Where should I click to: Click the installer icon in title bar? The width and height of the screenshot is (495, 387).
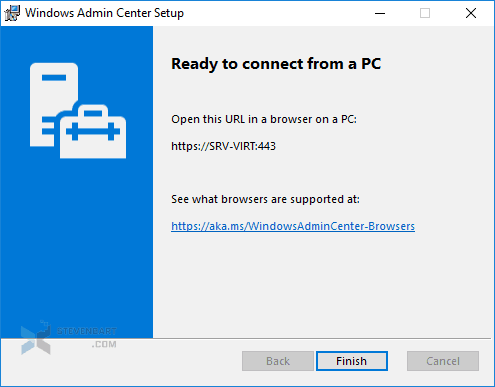[x=12, y=13]
